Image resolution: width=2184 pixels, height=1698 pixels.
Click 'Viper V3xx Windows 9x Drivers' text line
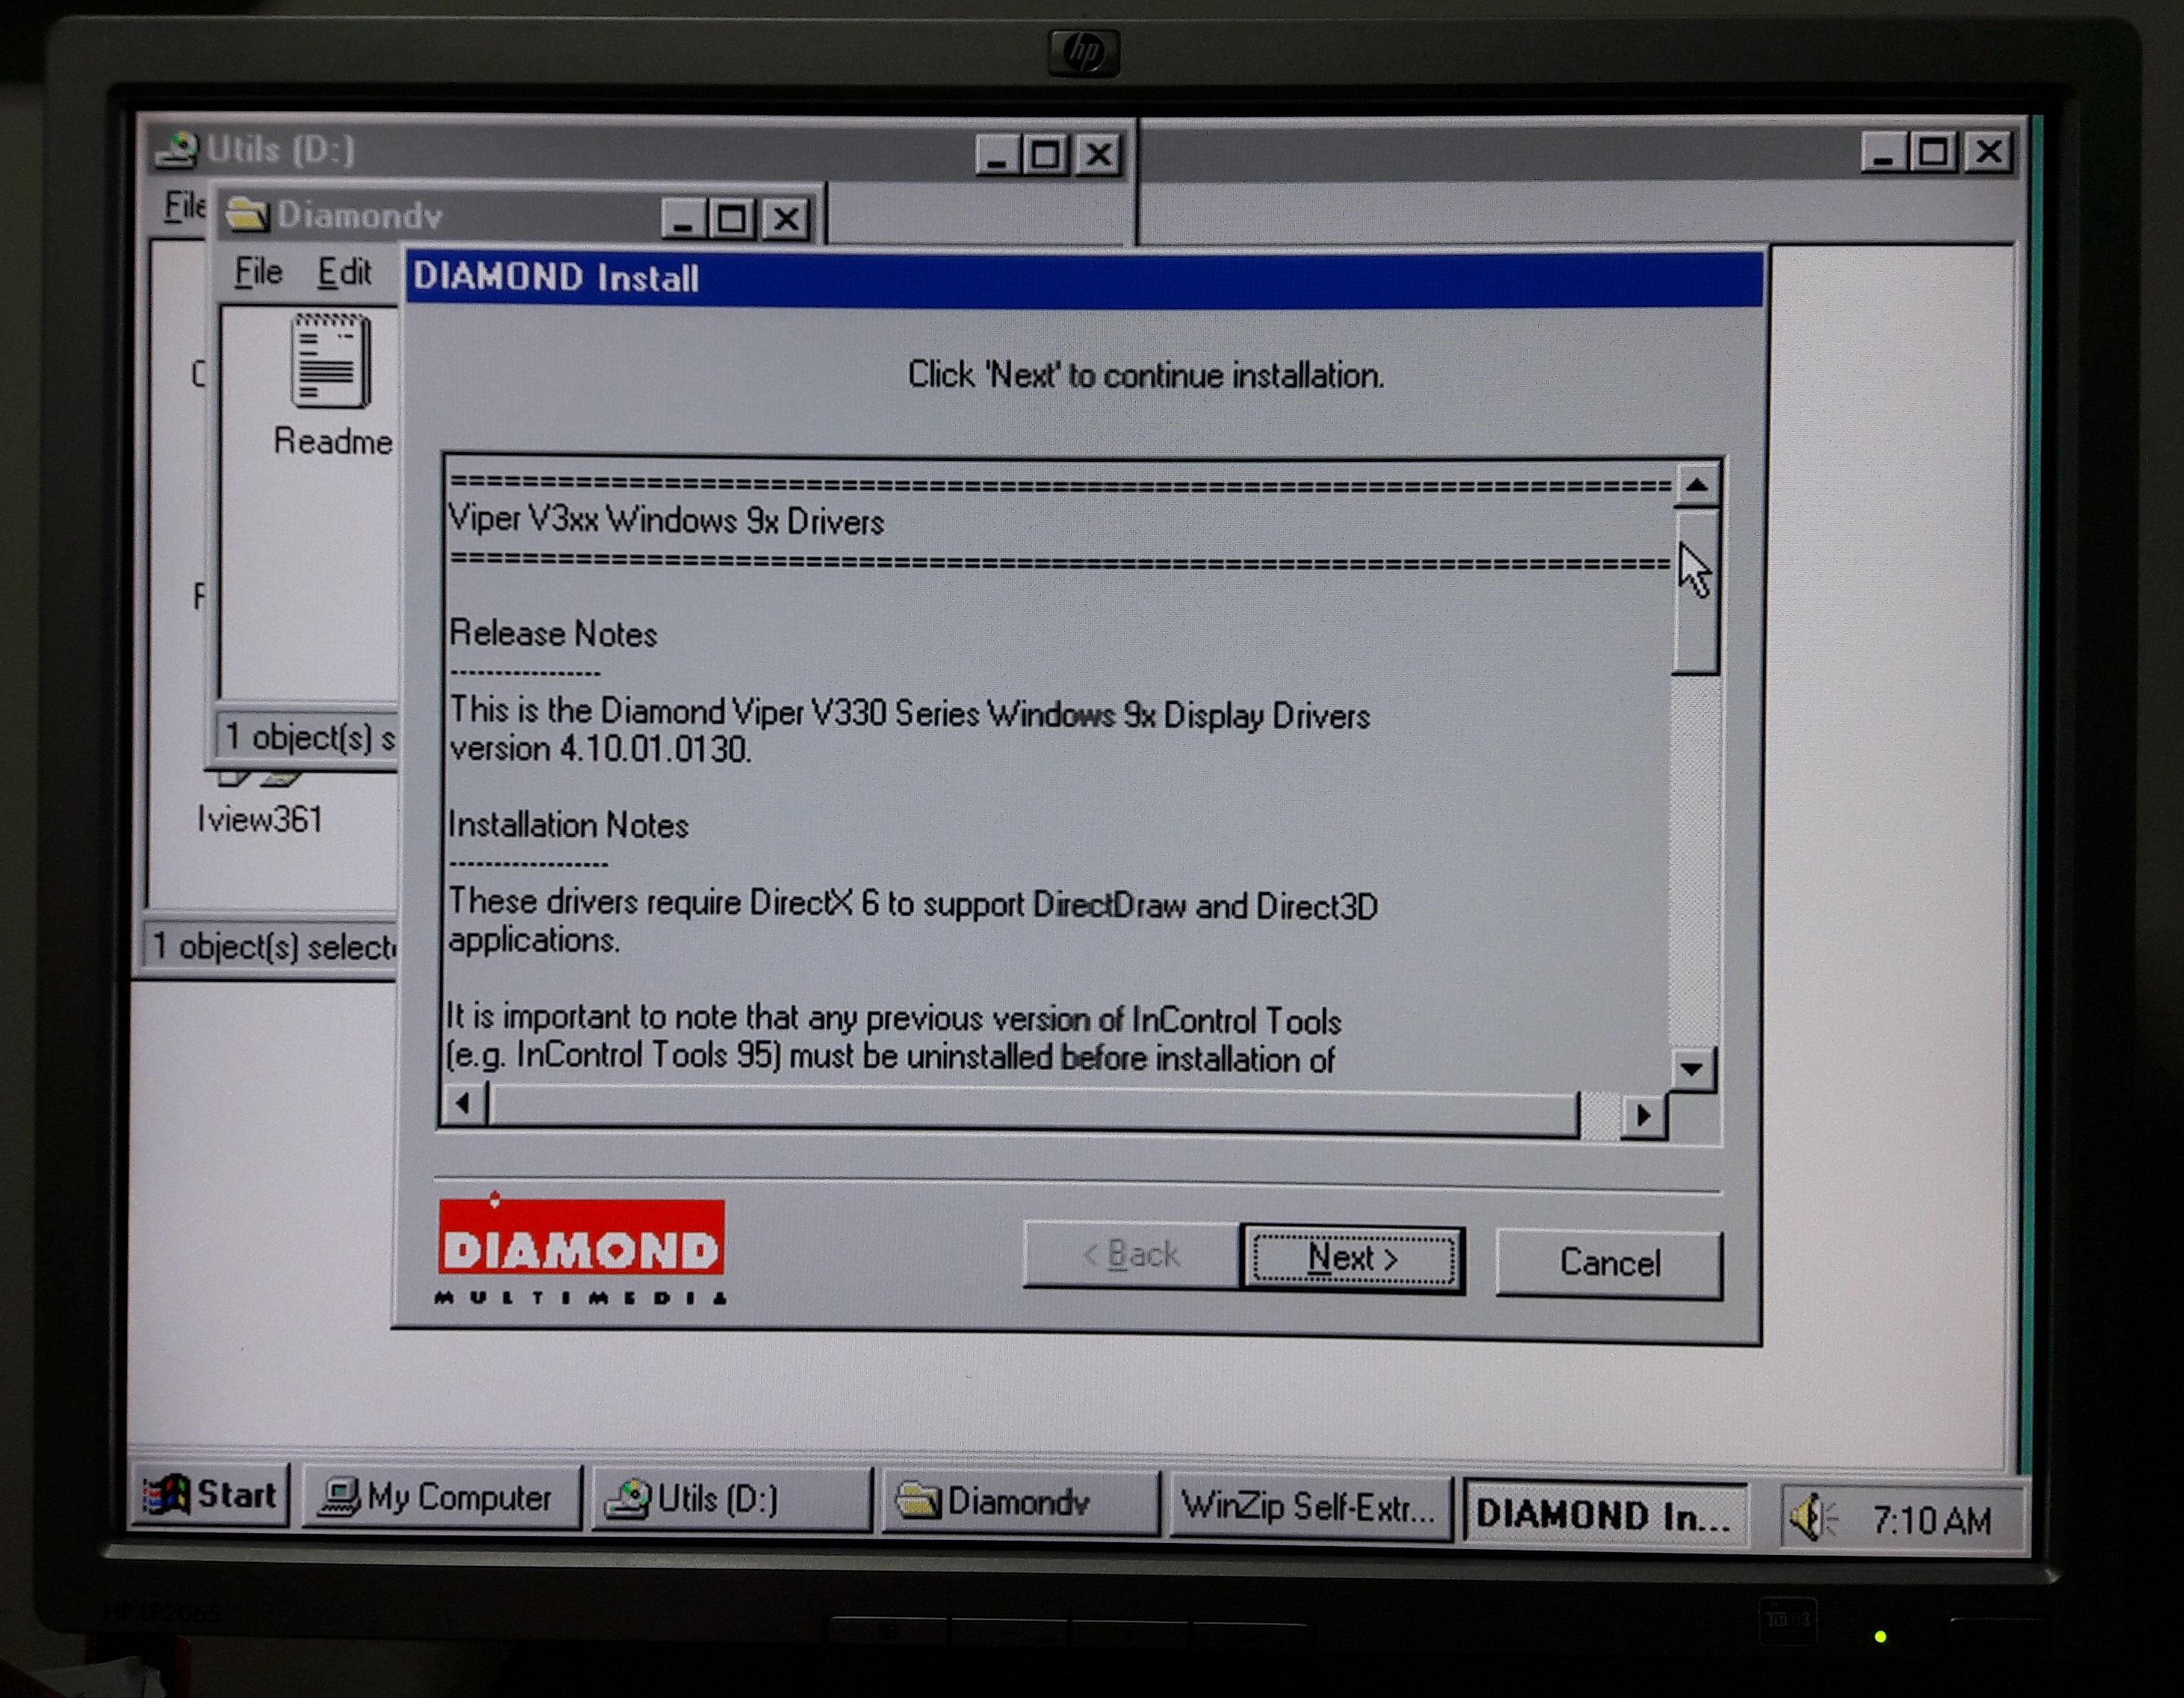click(x=667, y=521)
